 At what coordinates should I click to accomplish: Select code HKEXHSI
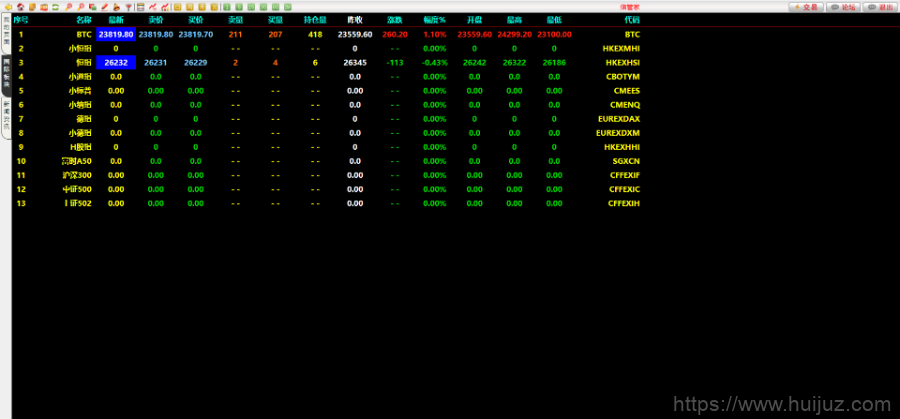[623, 63]
